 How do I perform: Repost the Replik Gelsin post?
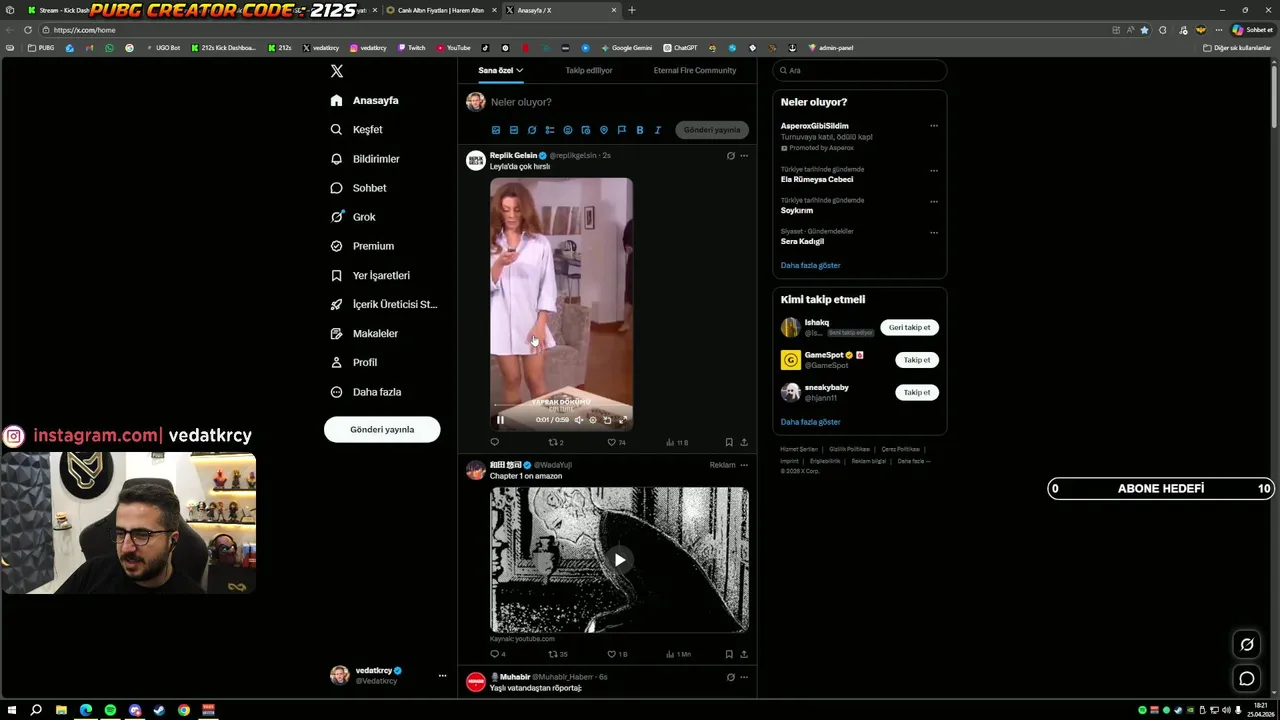click(556, 442)
